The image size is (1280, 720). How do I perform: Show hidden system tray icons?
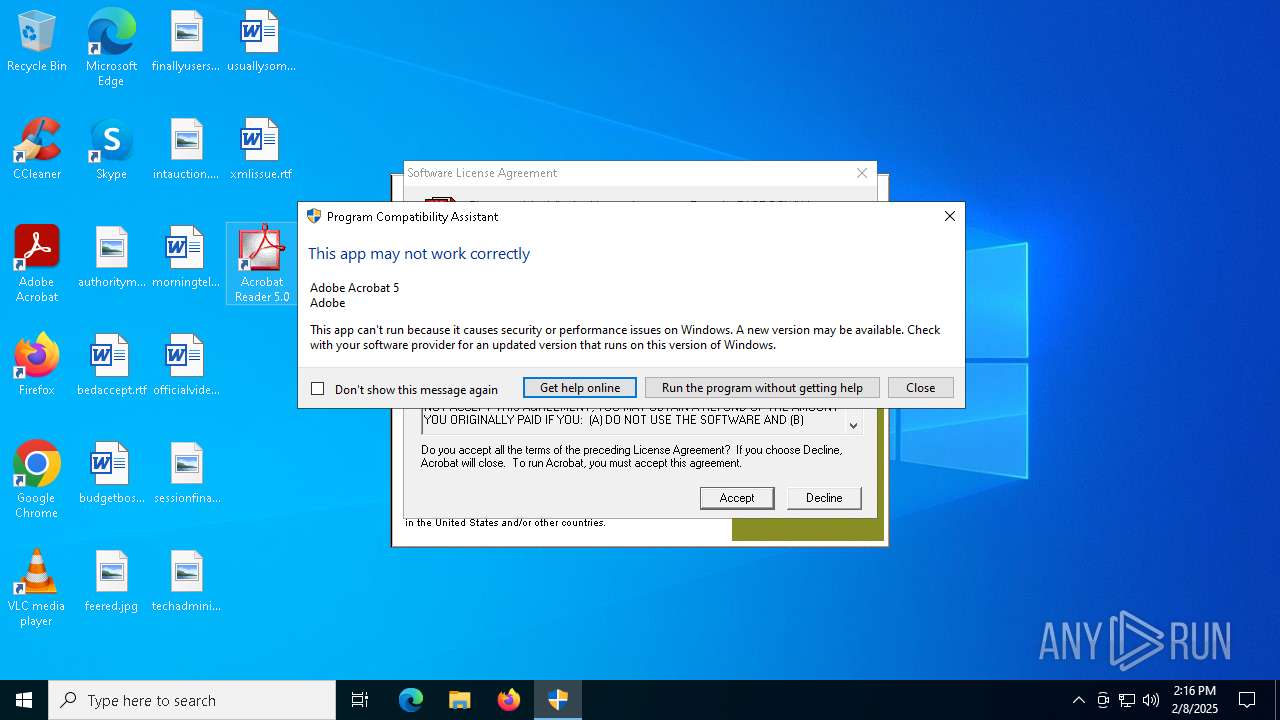click(1079, 700)
